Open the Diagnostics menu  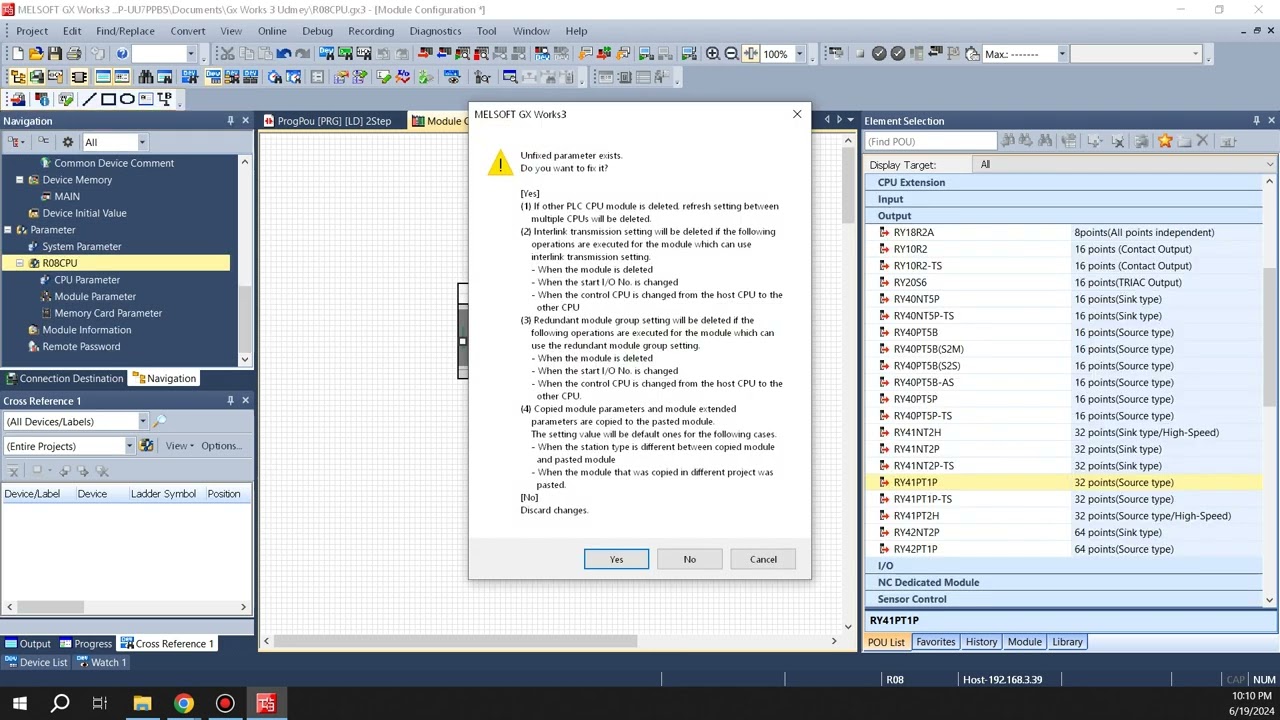coord(435,31)
